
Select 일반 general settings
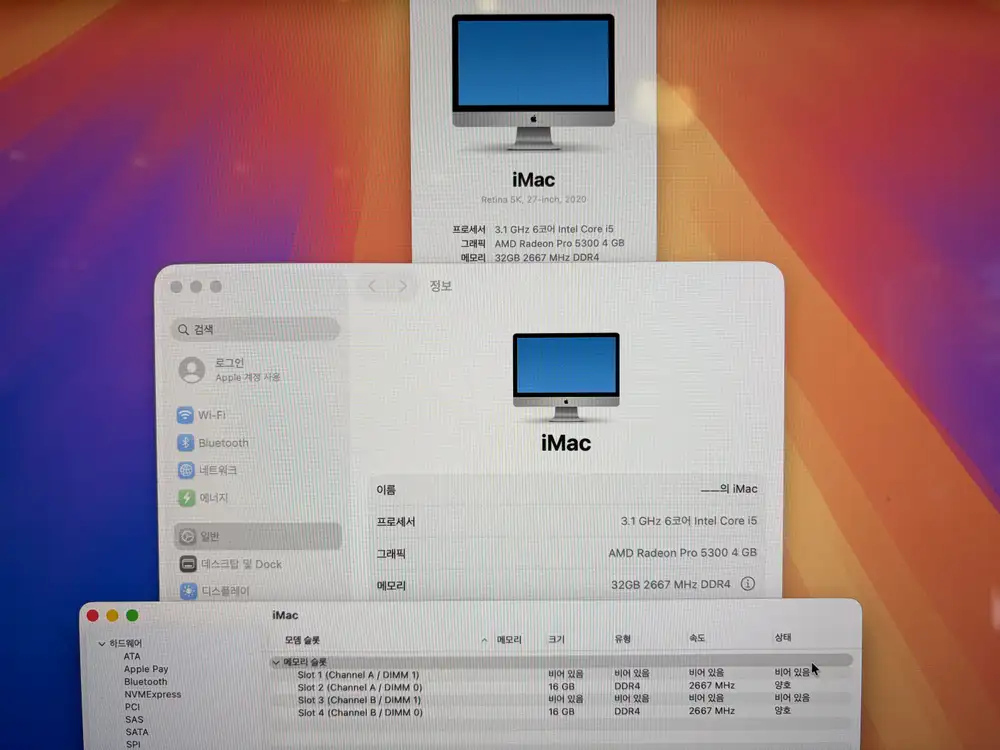coord(258,536)
